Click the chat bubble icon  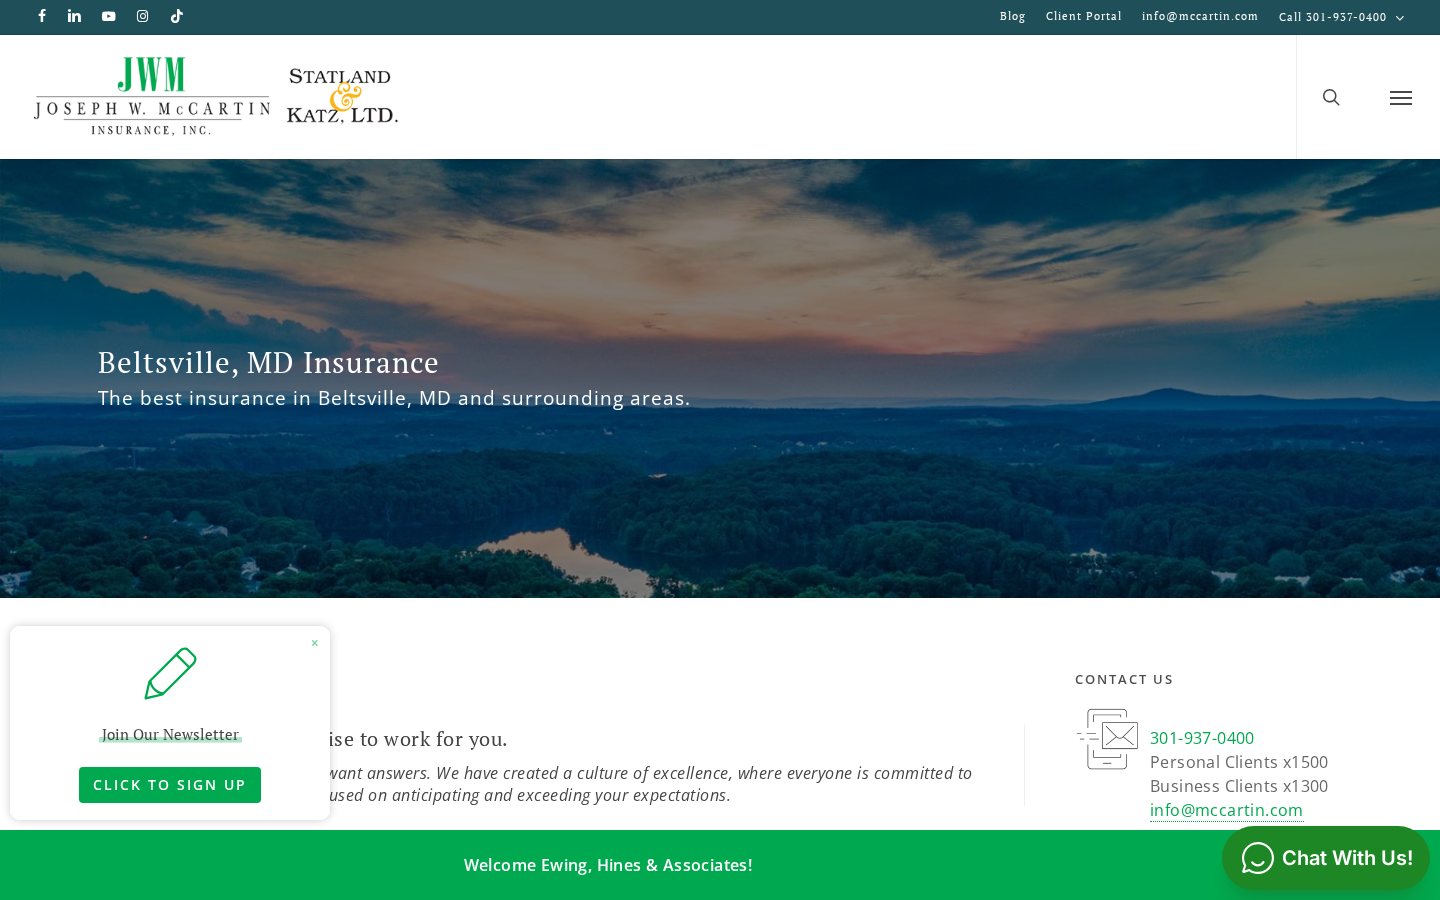point(1257,858)
